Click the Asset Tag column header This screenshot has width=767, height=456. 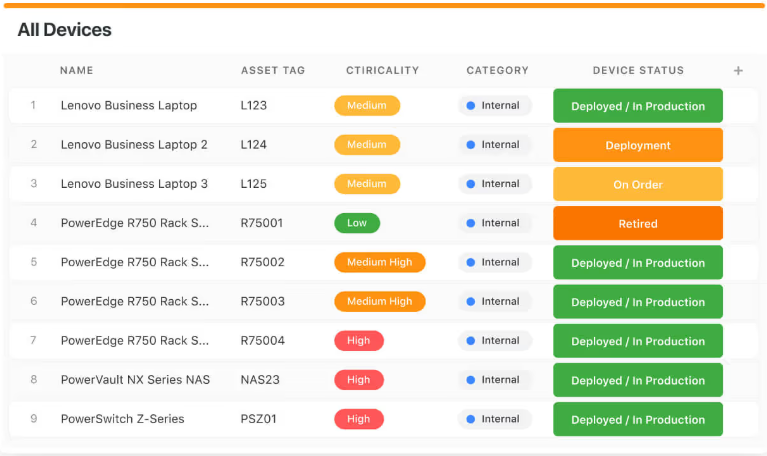(272, 71)
